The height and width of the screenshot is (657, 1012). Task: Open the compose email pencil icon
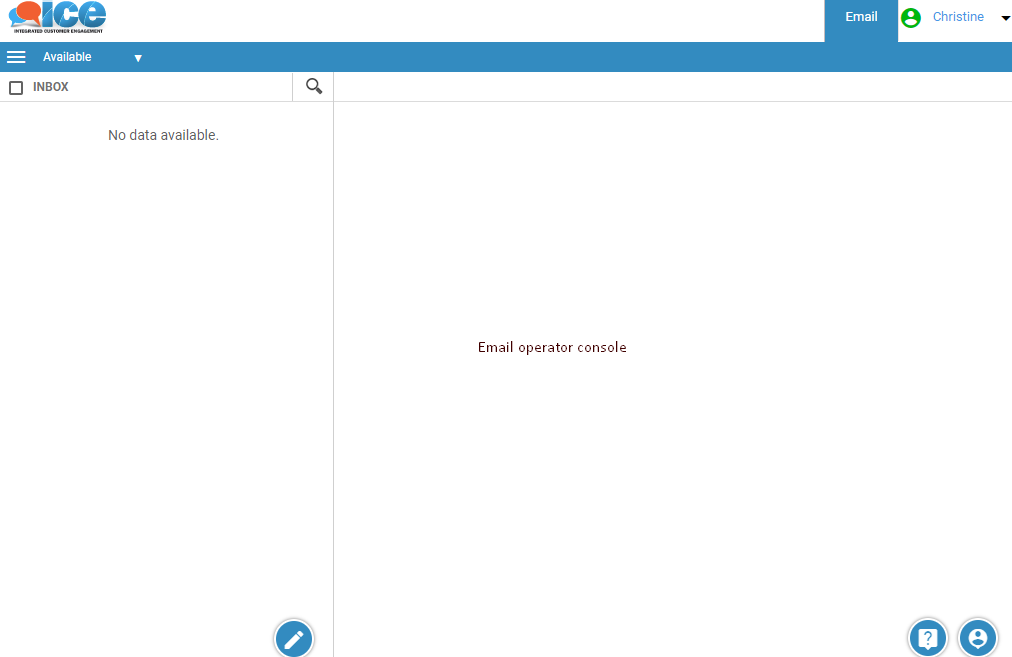(293, 638)
